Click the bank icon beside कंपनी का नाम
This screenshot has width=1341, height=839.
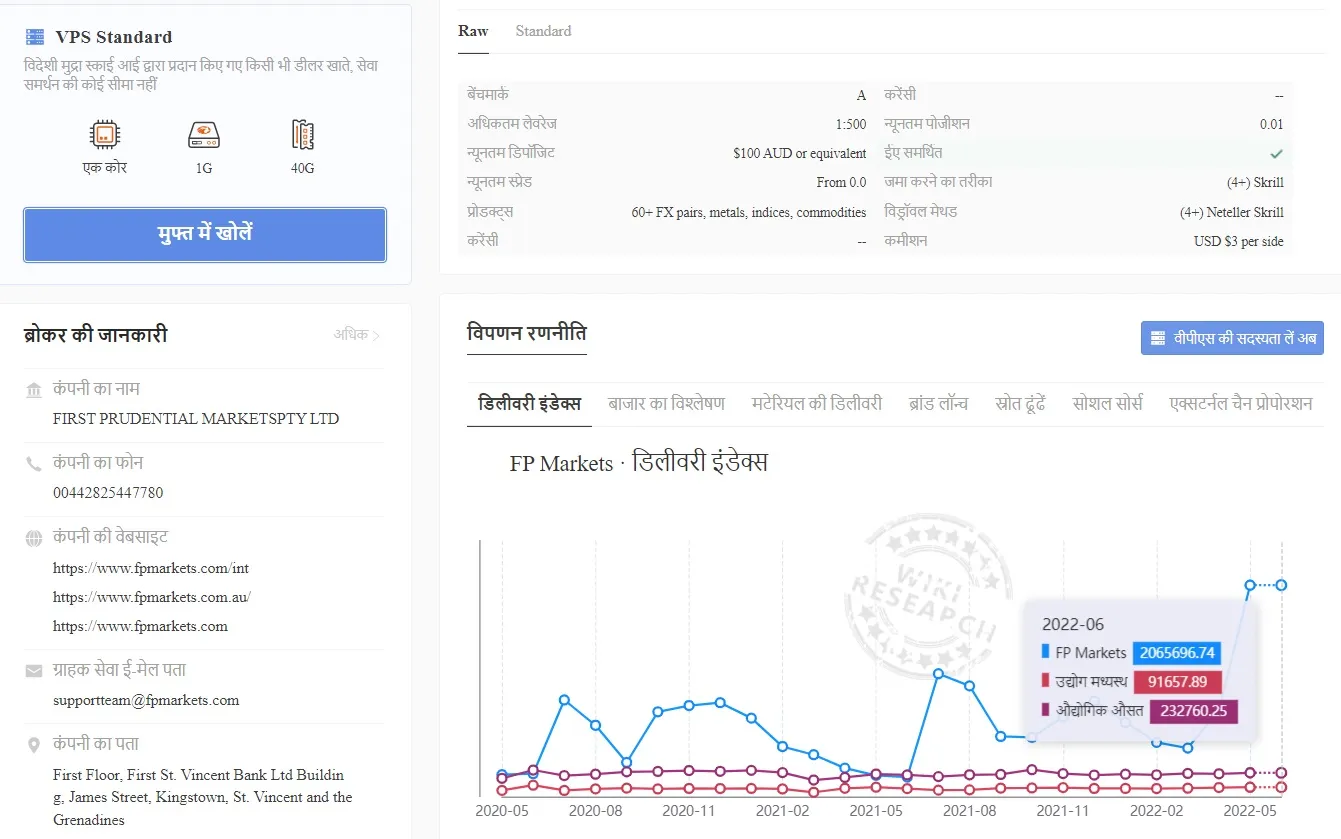tap(34, 390)
